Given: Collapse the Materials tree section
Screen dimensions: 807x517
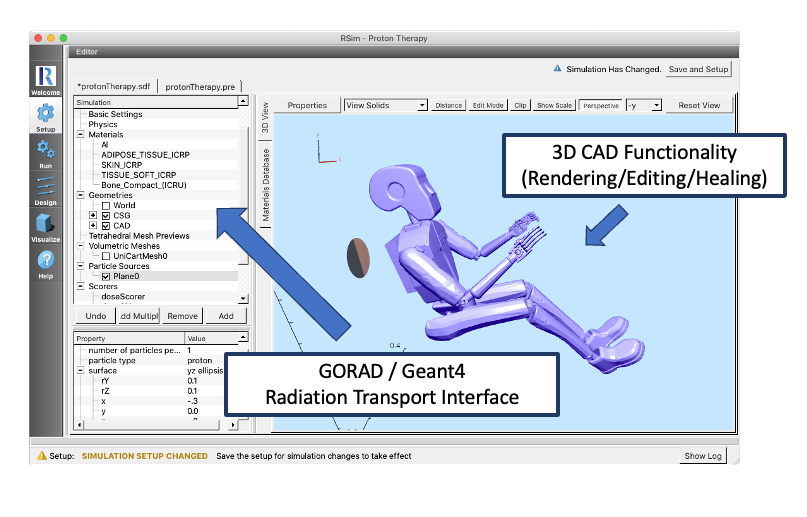Looking at the screenshot, I should pyautogui.click(x=80, y=134).
